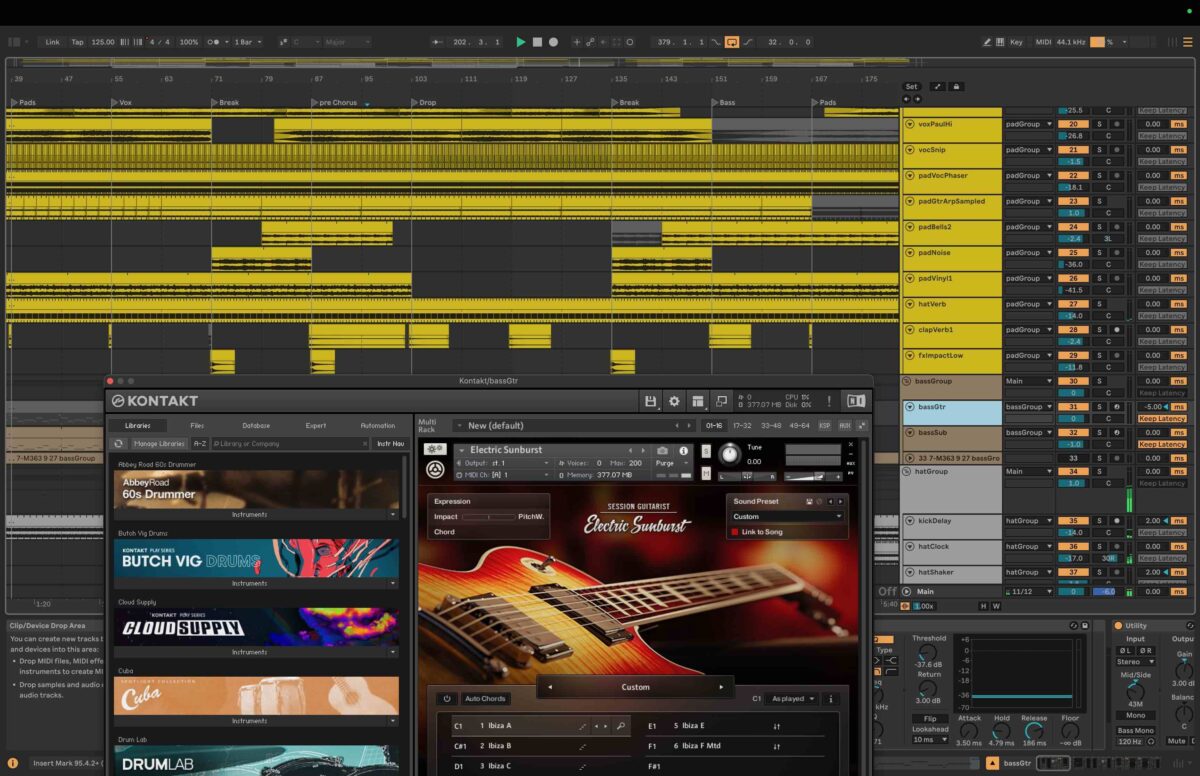Click the Manage Libraries button
Image resolution: width=1200 pixels, height=776 pixels.
point(159,443)
